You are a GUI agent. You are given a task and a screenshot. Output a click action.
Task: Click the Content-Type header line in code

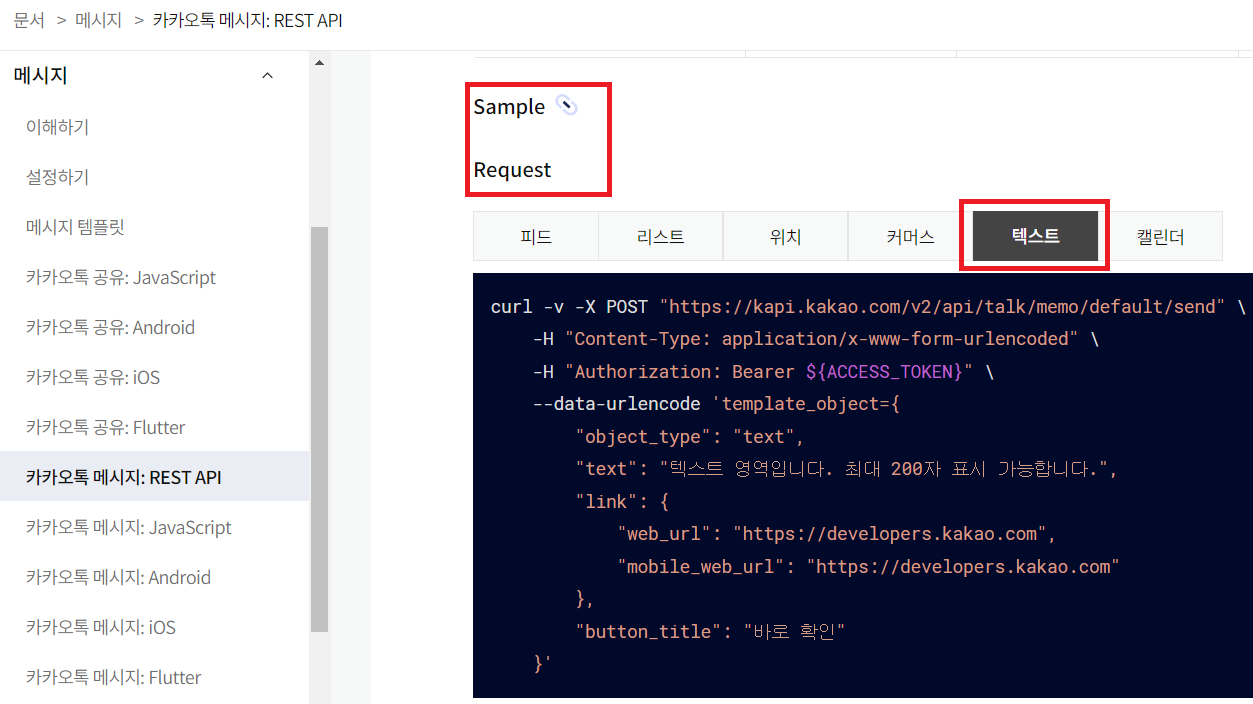pyautogui.click(x=815, y=339)
